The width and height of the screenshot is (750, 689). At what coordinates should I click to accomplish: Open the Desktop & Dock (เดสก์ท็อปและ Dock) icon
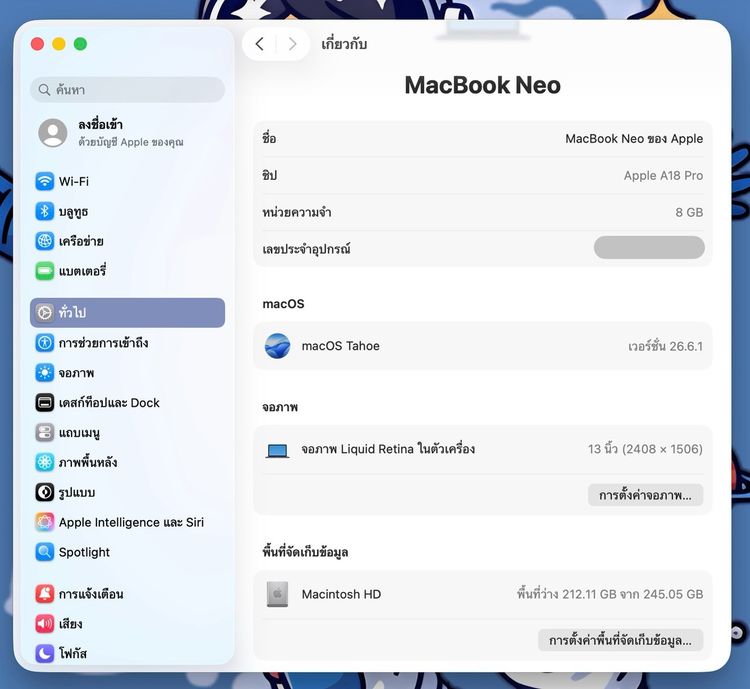[44, 403]
